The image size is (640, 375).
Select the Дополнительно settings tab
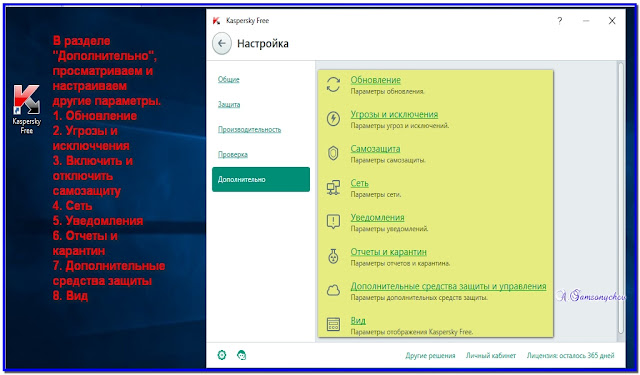[x=261, y=179]
